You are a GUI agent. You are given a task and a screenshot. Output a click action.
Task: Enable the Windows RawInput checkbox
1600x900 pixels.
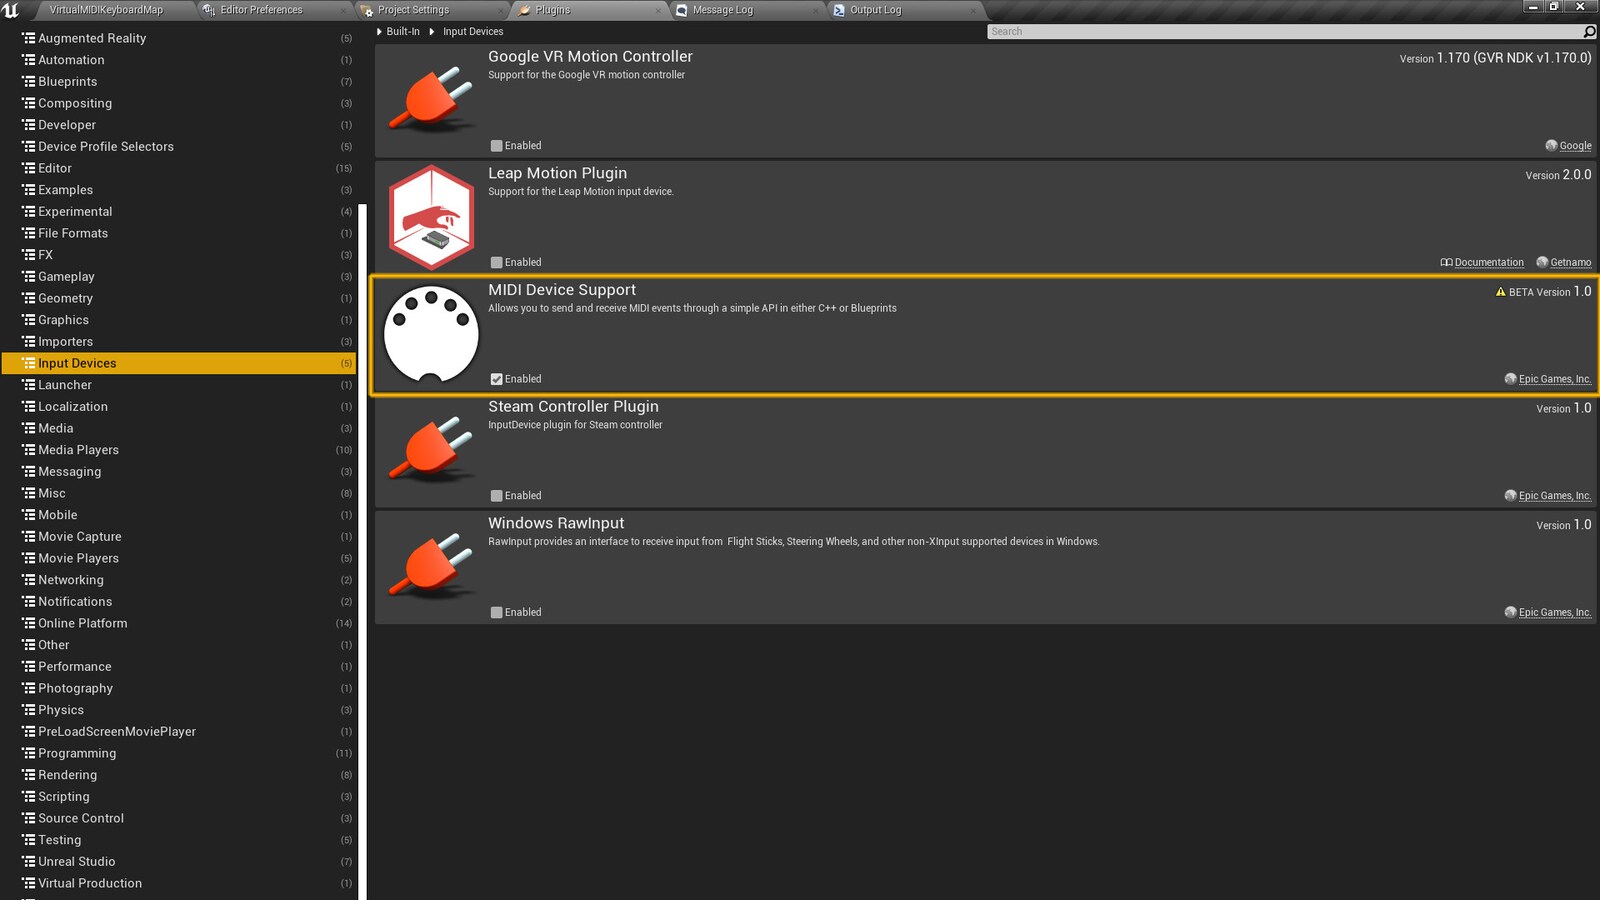[x=497, y=613]
